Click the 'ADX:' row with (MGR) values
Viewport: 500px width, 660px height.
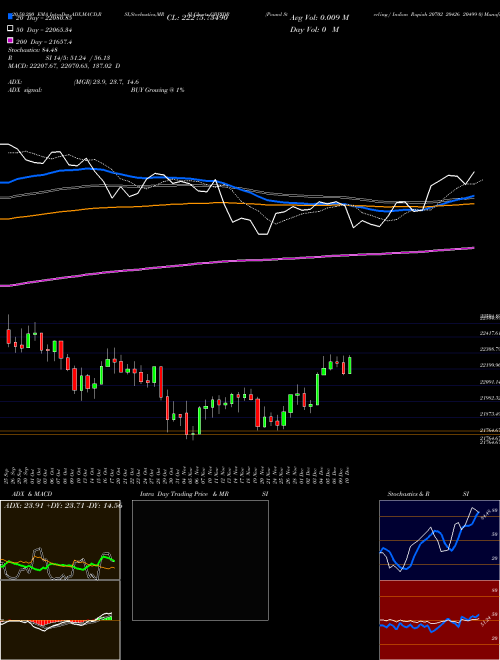point(74,82)
